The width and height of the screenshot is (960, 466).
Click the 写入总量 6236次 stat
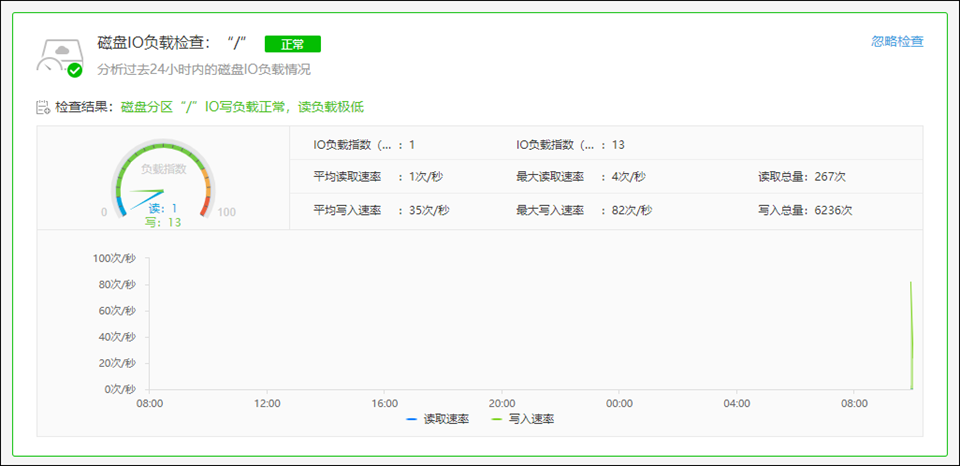[804, 211]
